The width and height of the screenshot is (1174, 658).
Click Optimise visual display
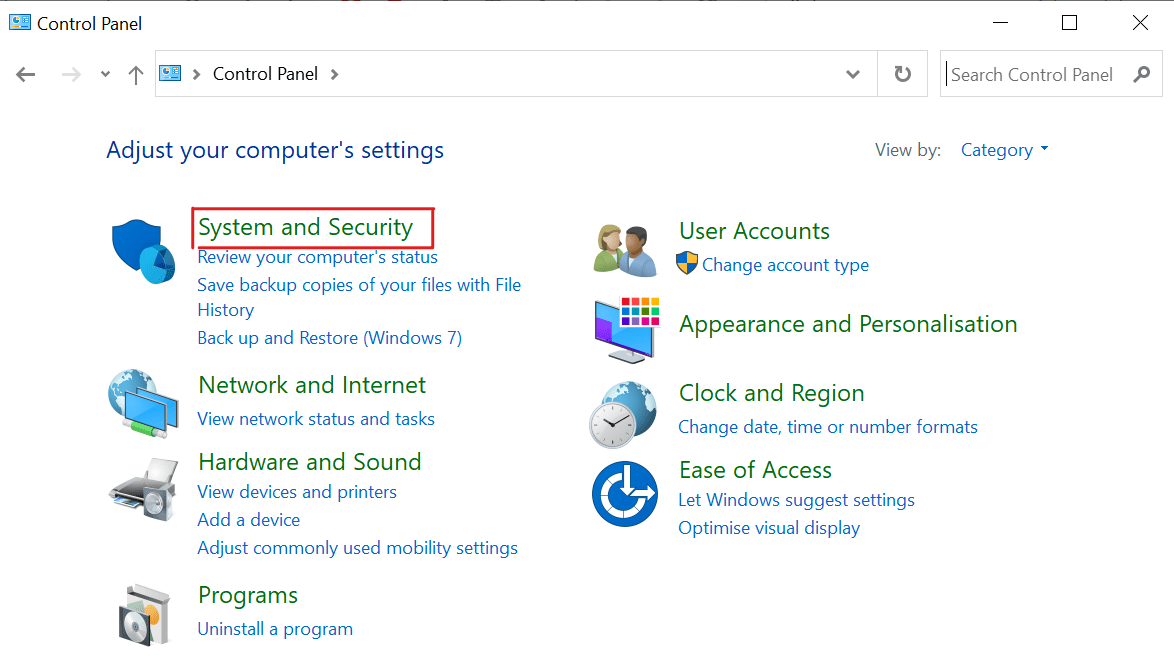click(x=769, y=528)
